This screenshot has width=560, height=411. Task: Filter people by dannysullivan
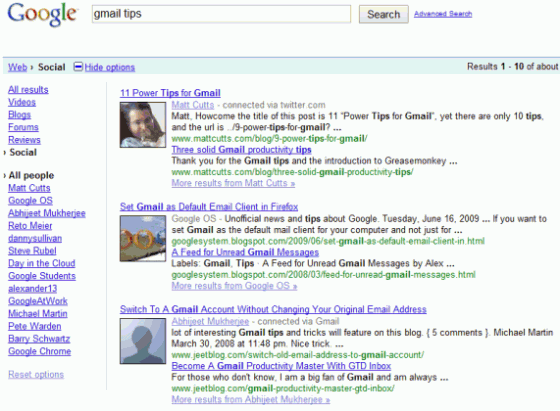click(x=35, y=238)
